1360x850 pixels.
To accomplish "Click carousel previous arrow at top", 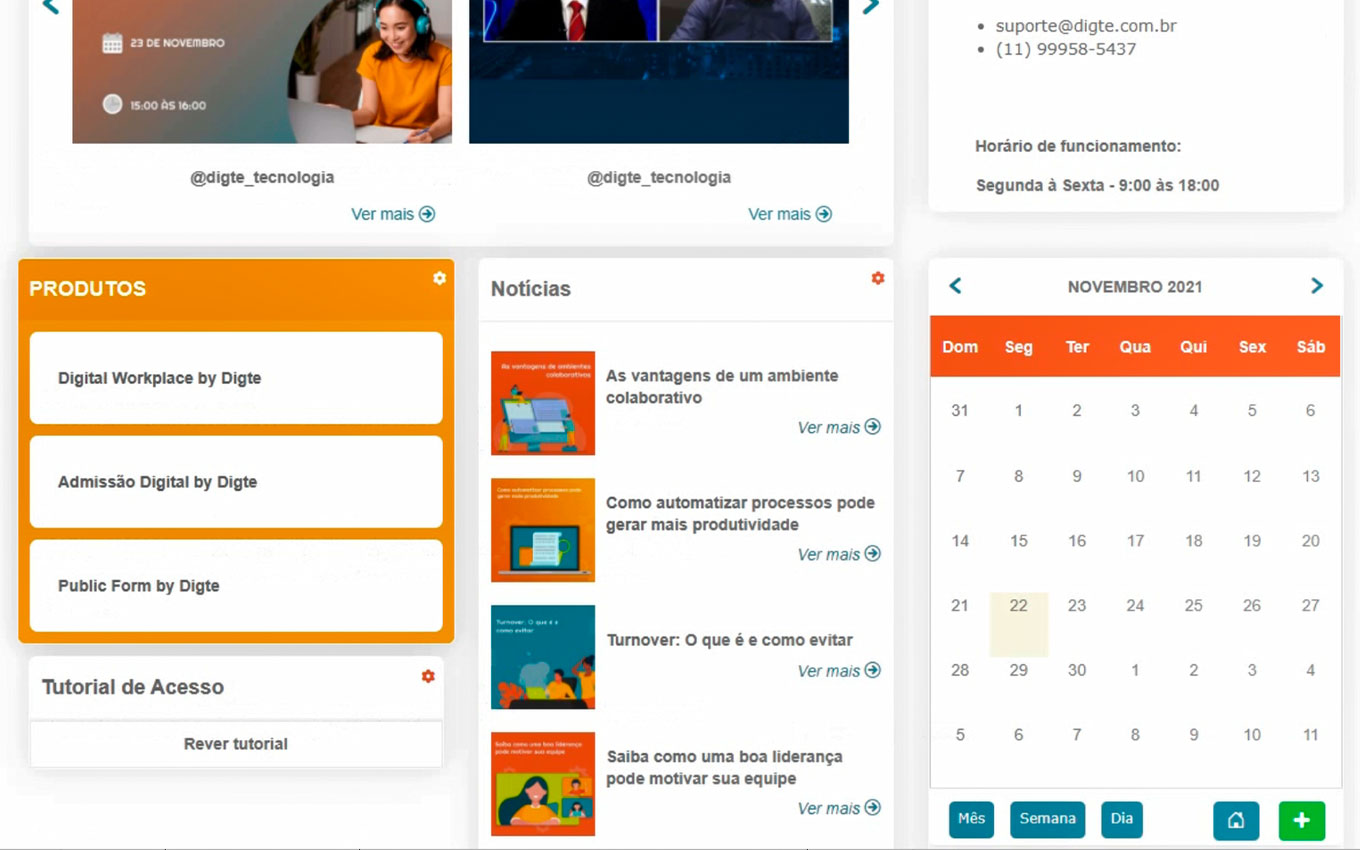I will [x=51, y=7].
